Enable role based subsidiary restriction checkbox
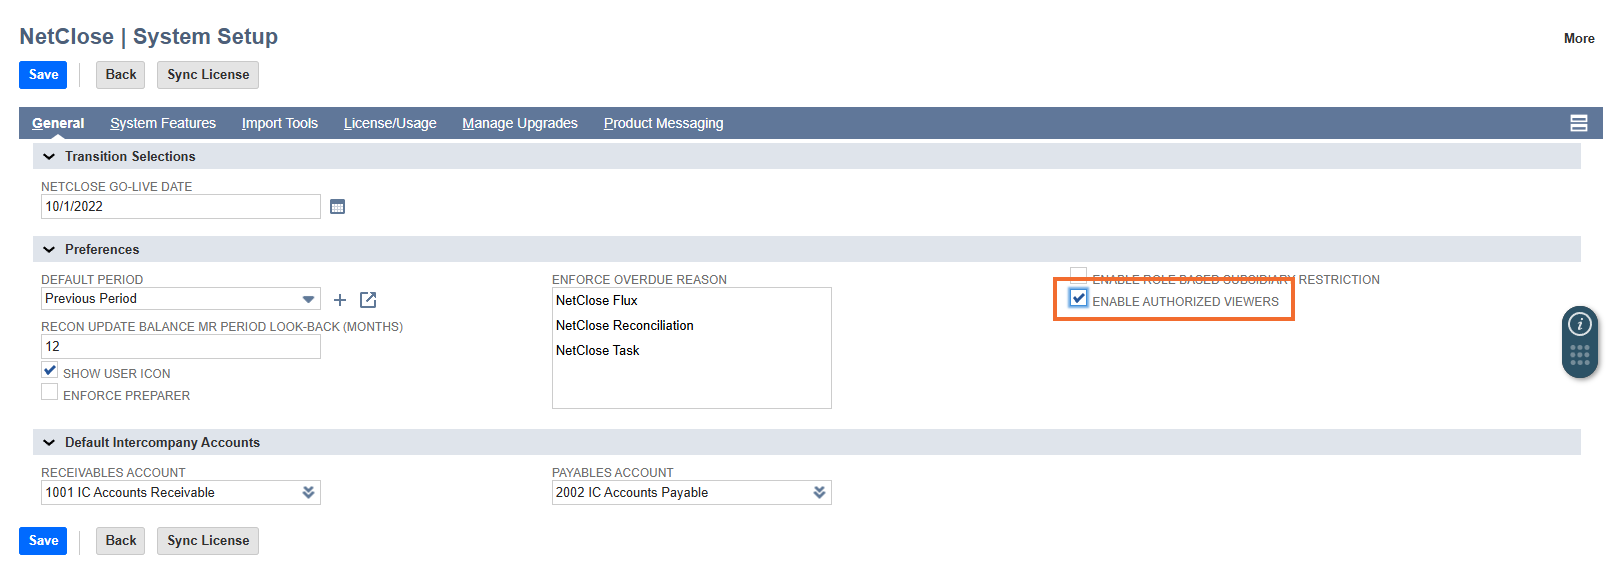This screenshot has width=1617, height=576. (x=1079, y=275)
